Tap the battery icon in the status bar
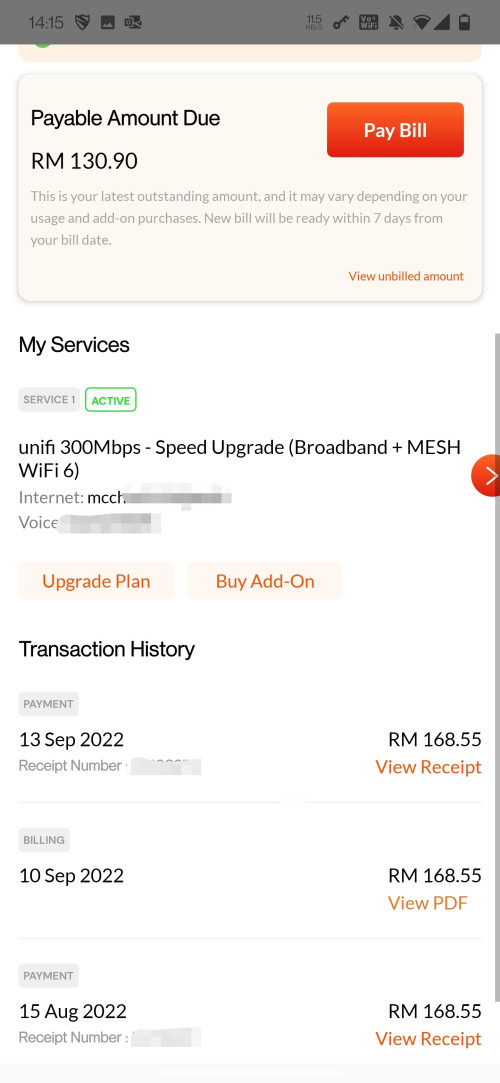Viewport: 500px width, 1083px height. [465, 23]
